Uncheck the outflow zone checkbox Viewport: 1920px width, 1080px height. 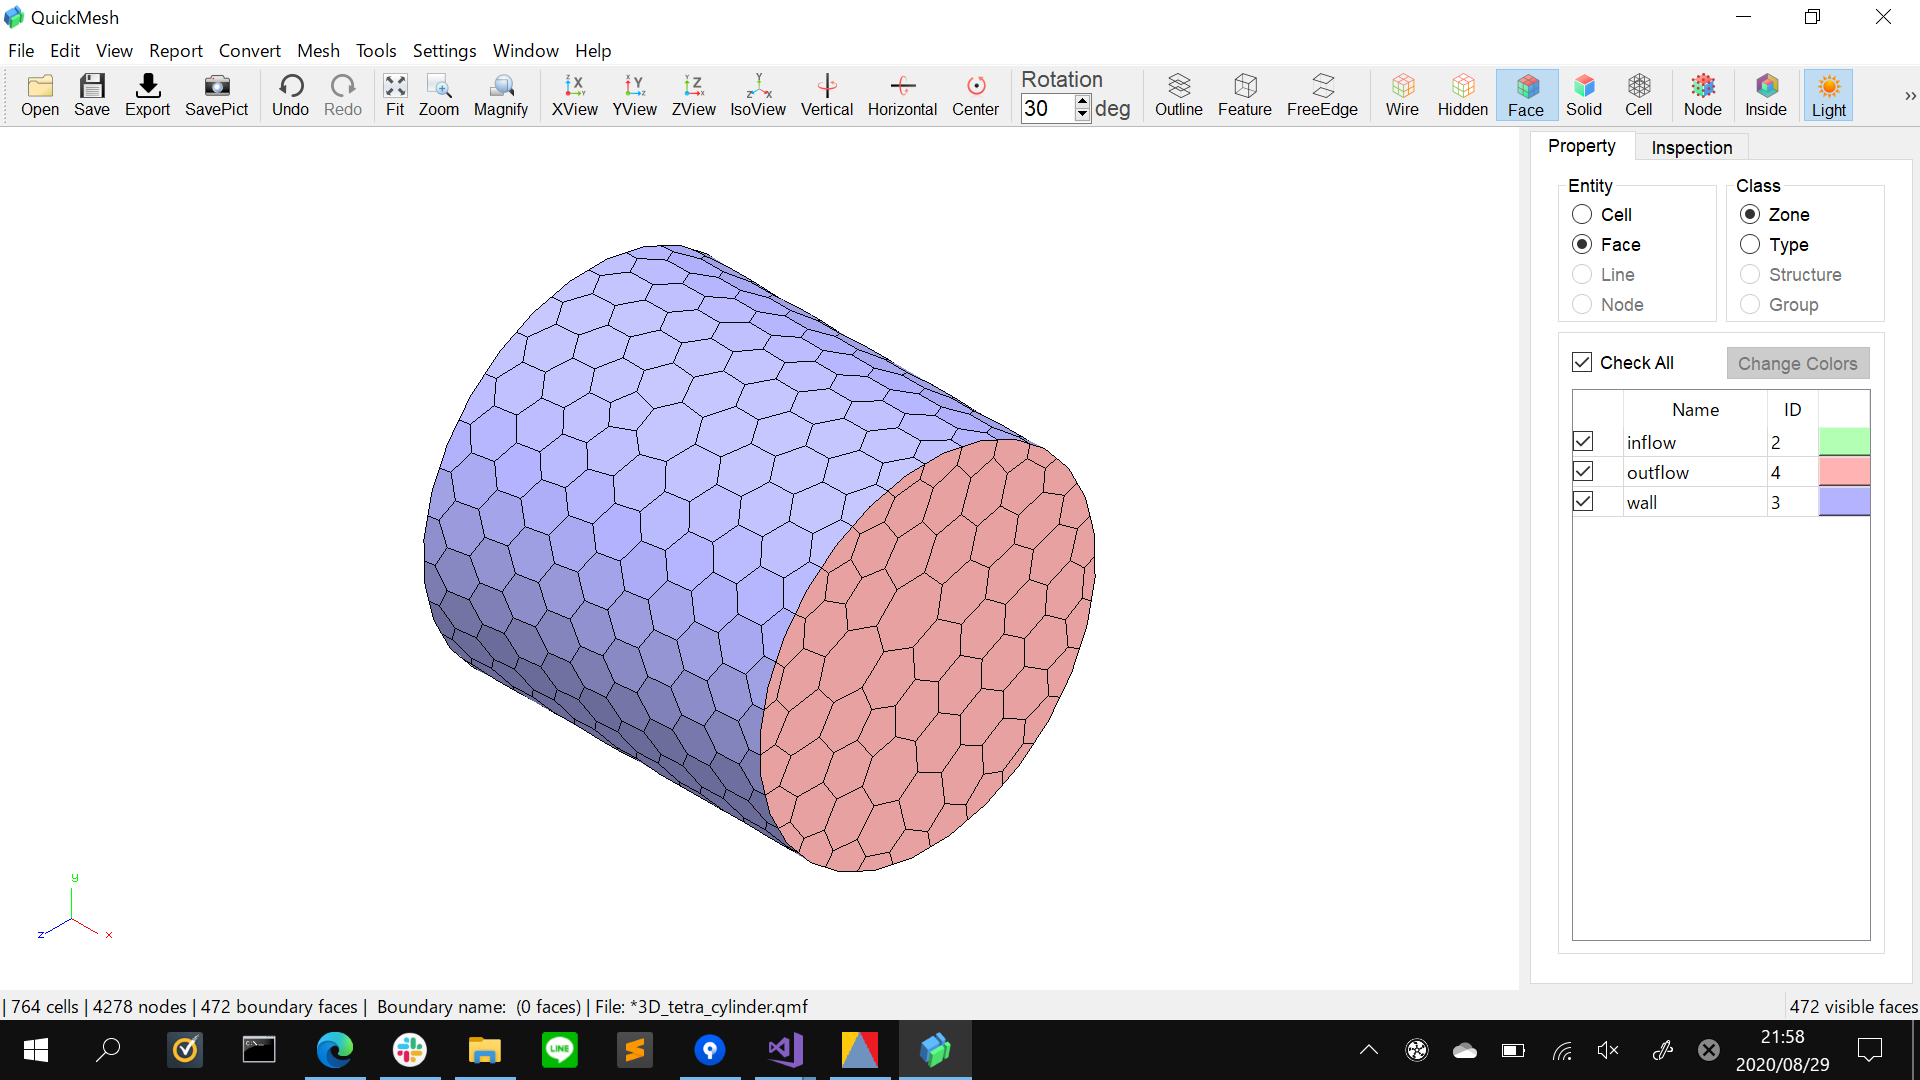point(1583,471)
